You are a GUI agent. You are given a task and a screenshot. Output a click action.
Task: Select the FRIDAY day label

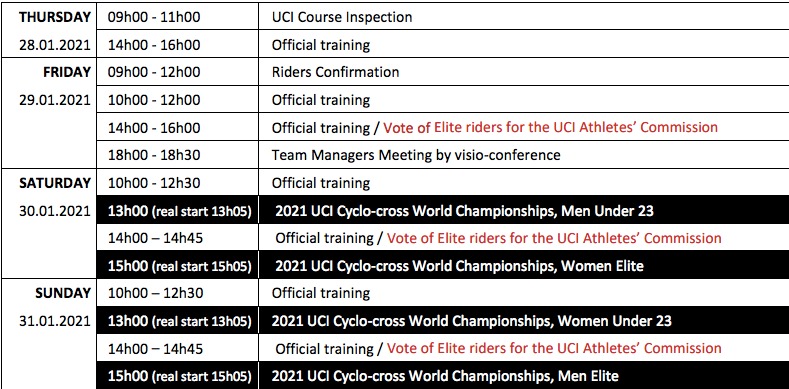69,72
